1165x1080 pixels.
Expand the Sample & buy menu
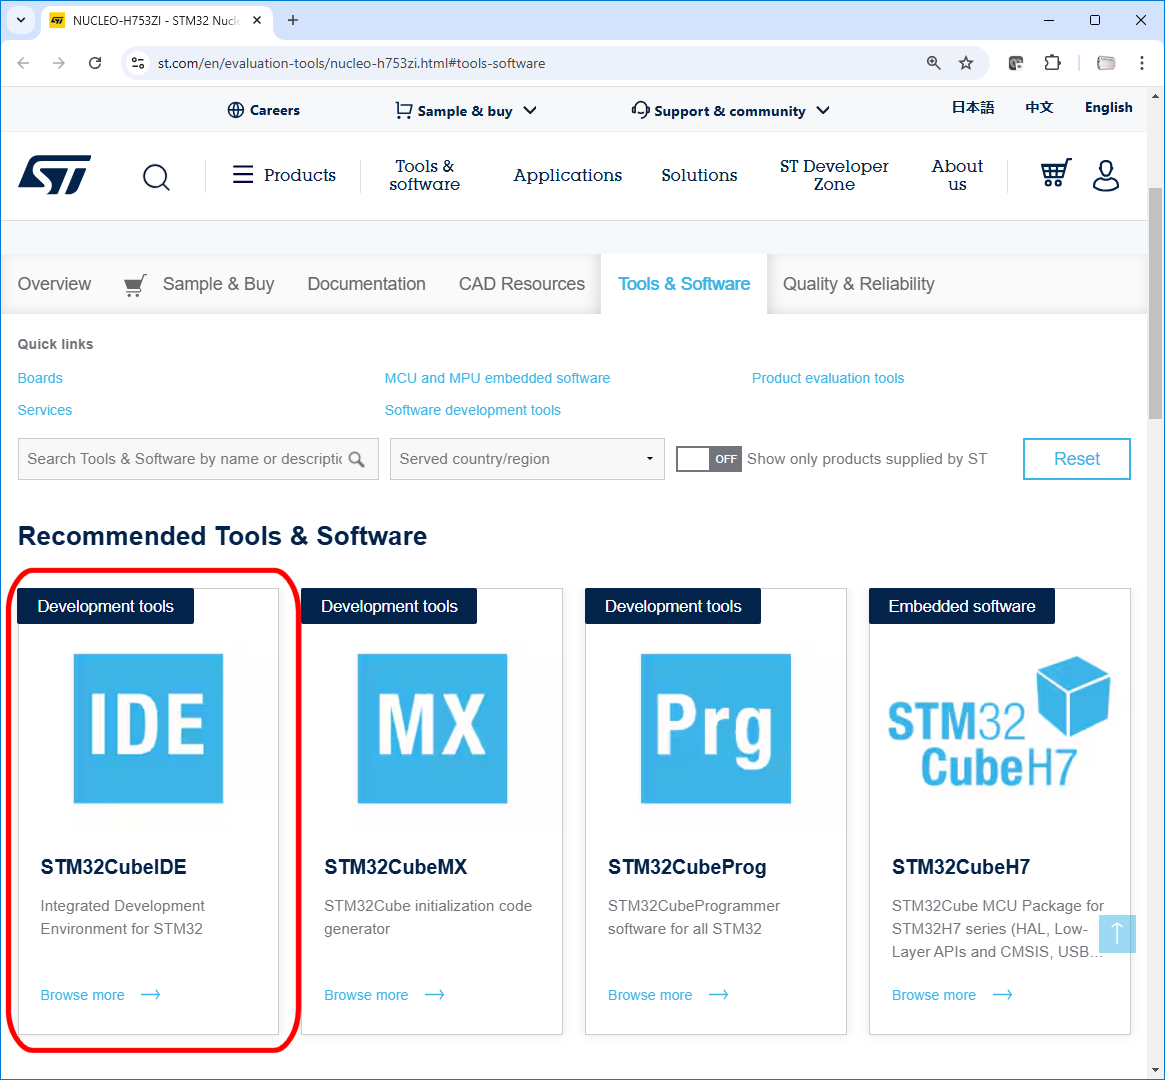pyautogui.click(x=465, y=110)
